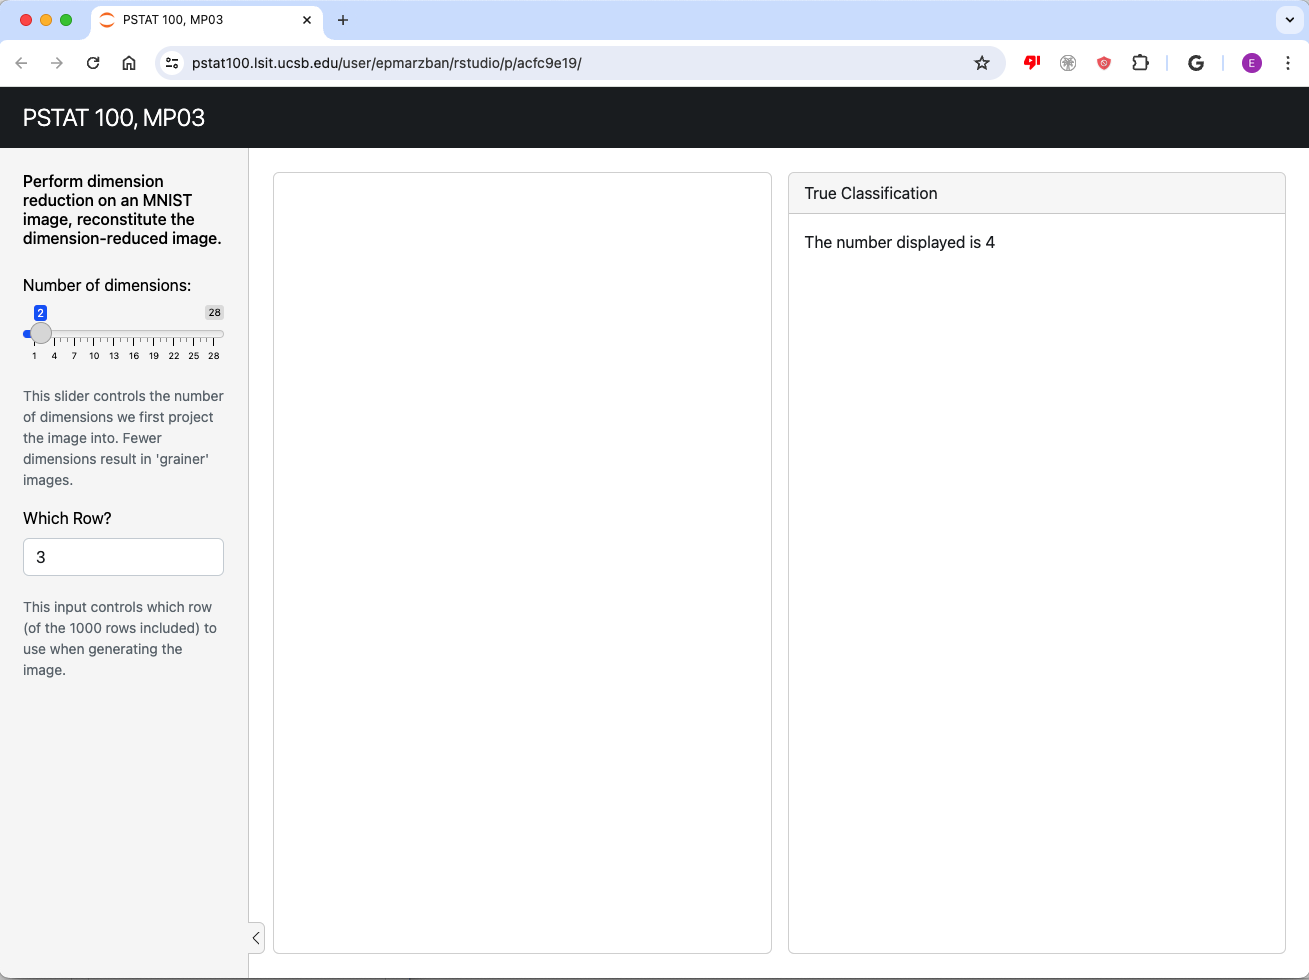Click the row input help text paragraph

pyautogui.click(x=120, y=638)
